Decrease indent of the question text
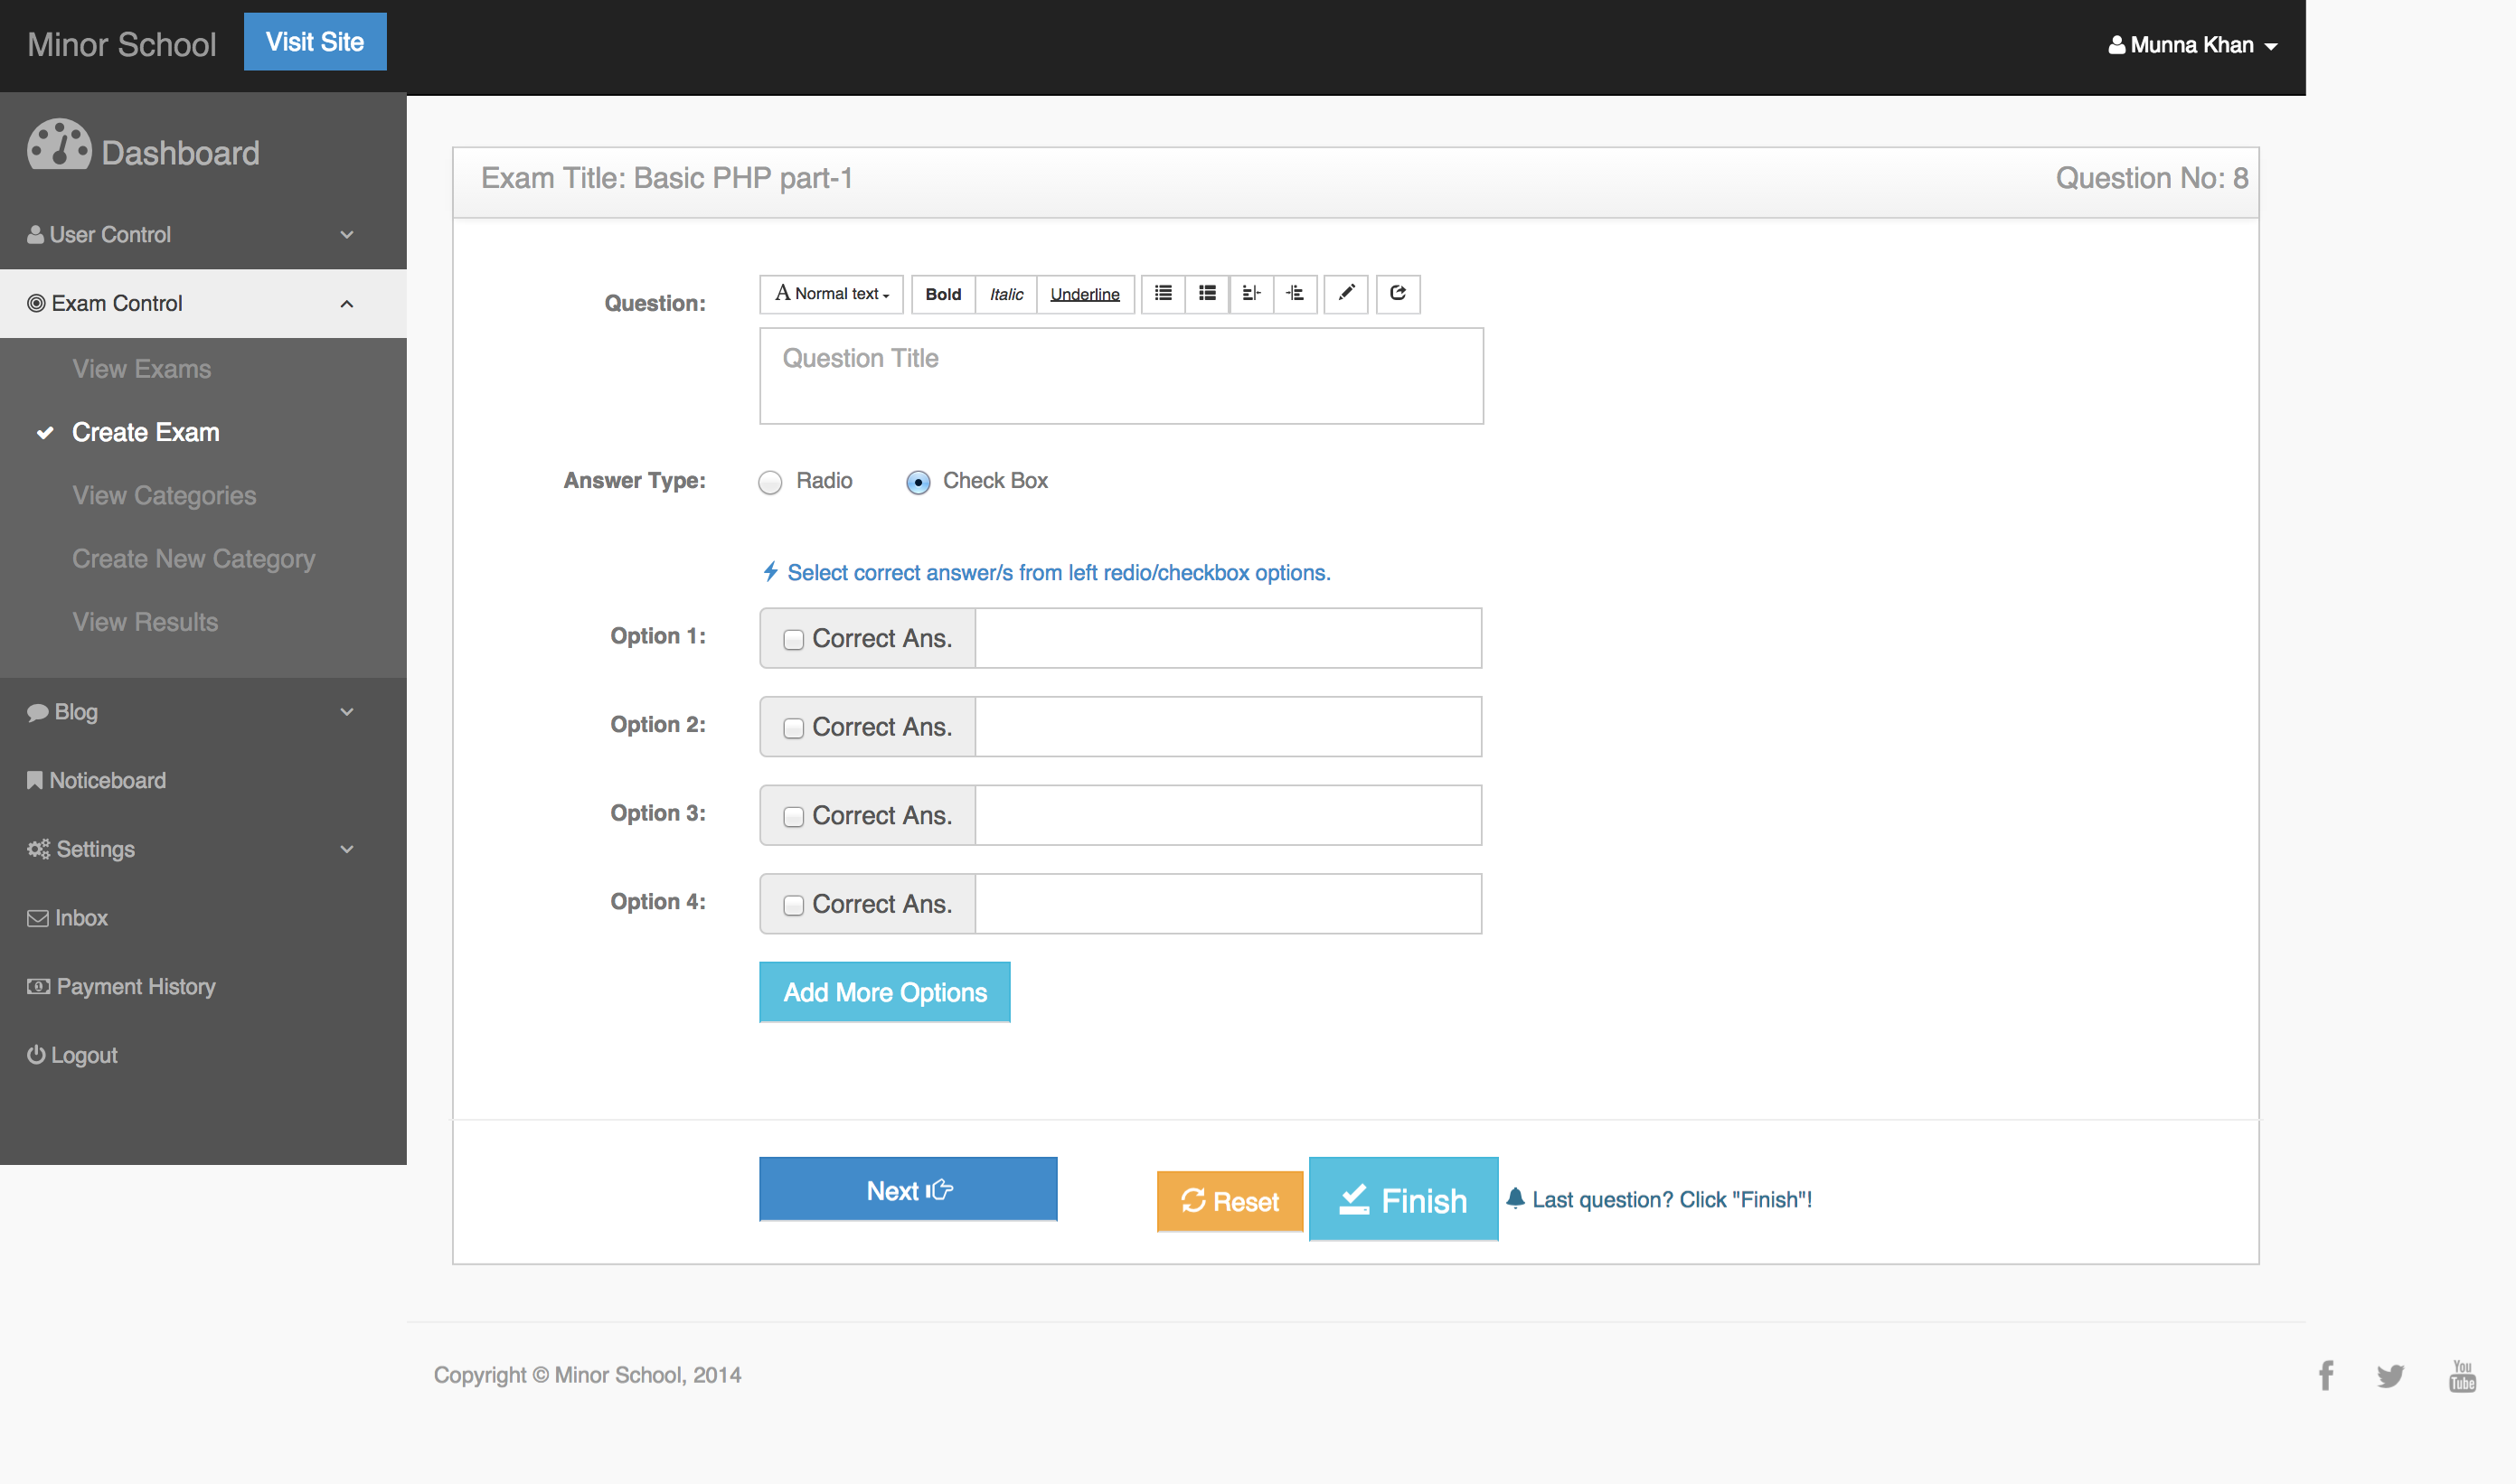This screenshot has height=1484, width=2516. point(1251,294)
